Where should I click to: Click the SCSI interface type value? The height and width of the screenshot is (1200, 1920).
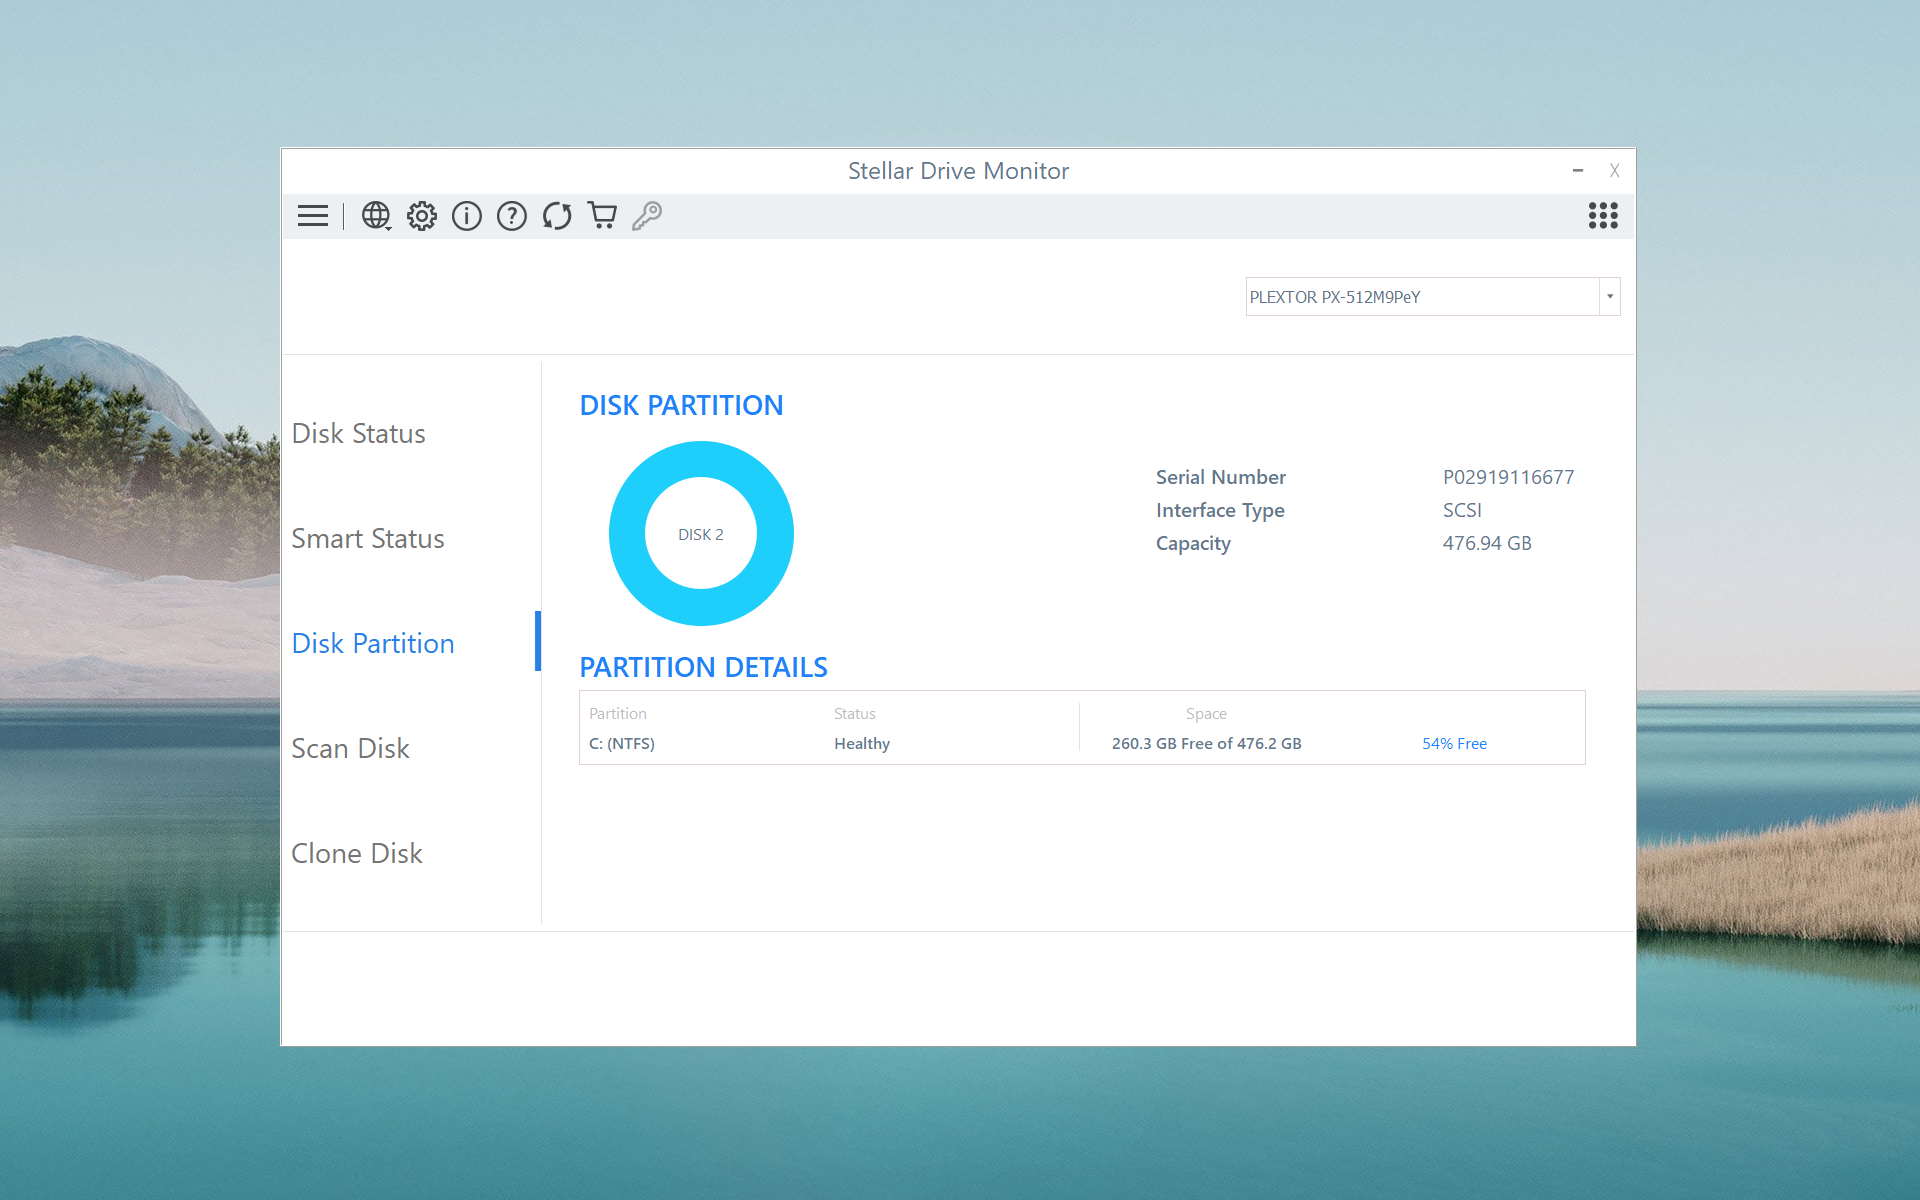1462,511
